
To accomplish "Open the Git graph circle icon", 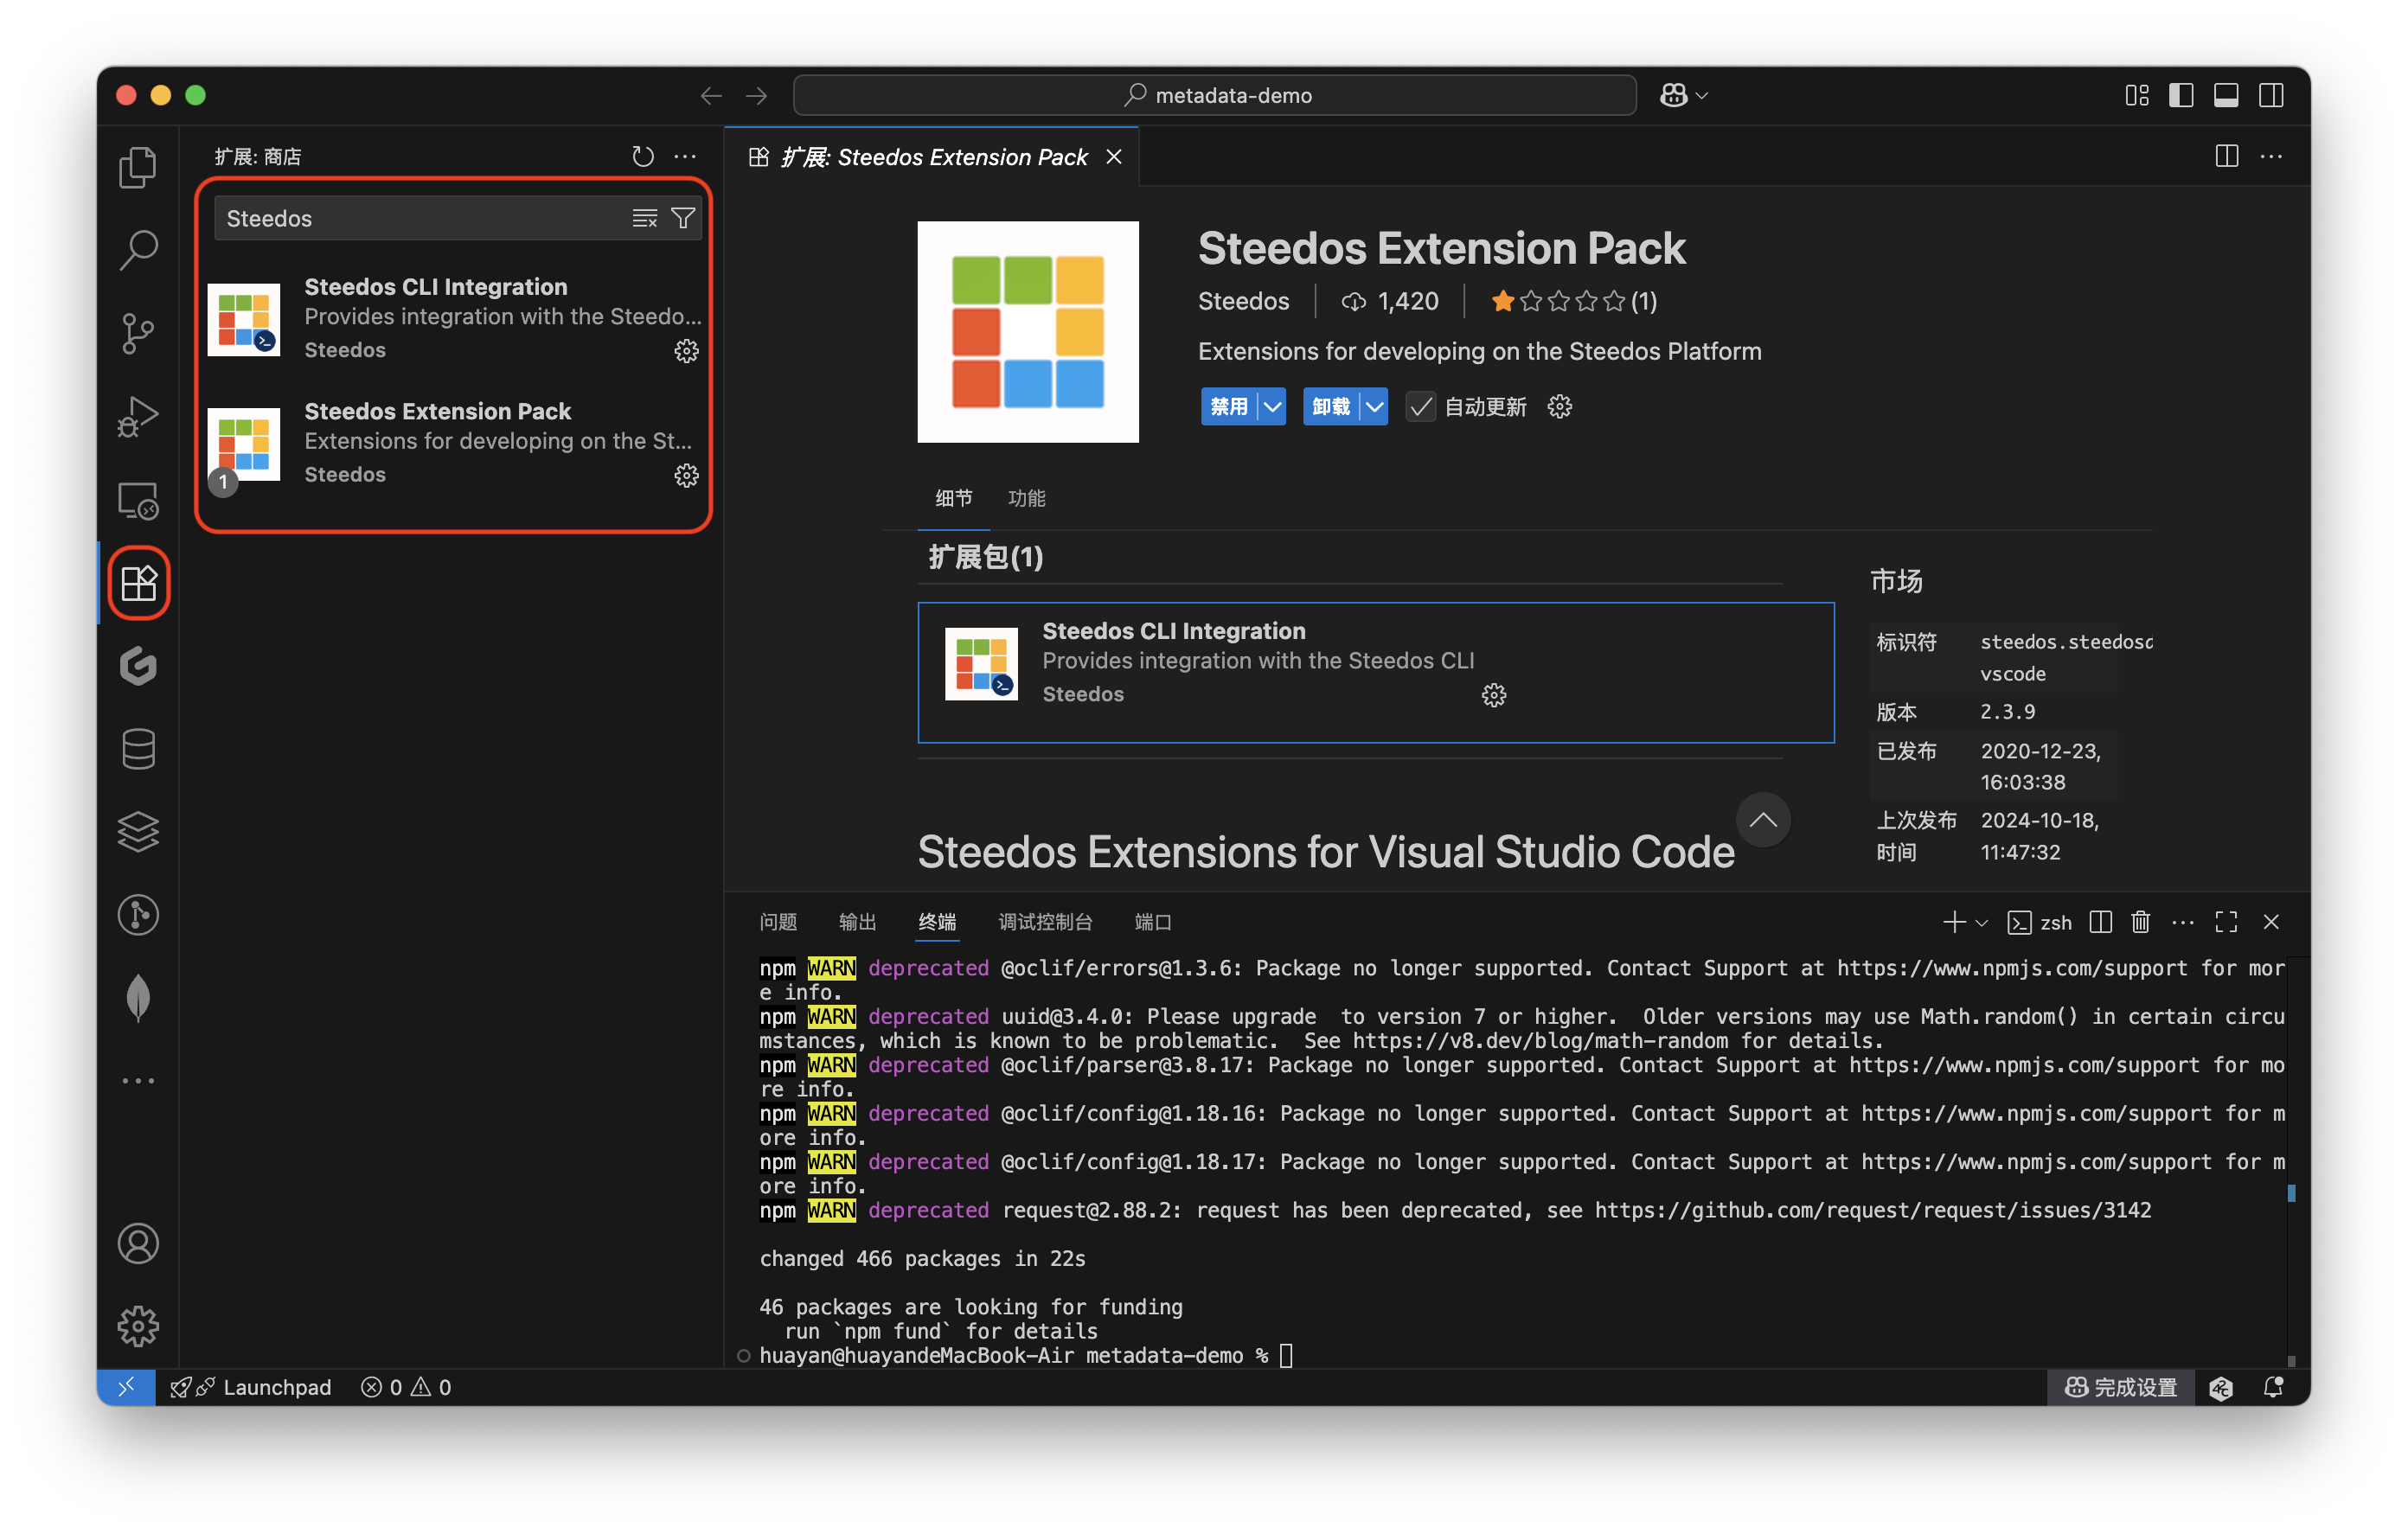I will pos(138,914).
